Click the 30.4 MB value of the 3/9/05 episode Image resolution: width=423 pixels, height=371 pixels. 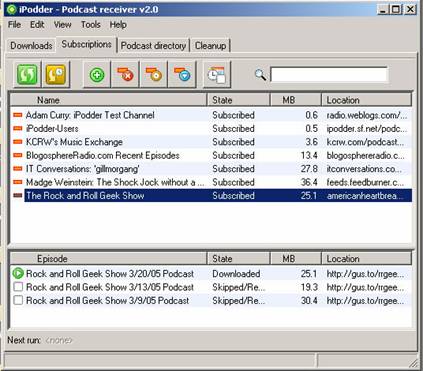[x=309, y=300]
